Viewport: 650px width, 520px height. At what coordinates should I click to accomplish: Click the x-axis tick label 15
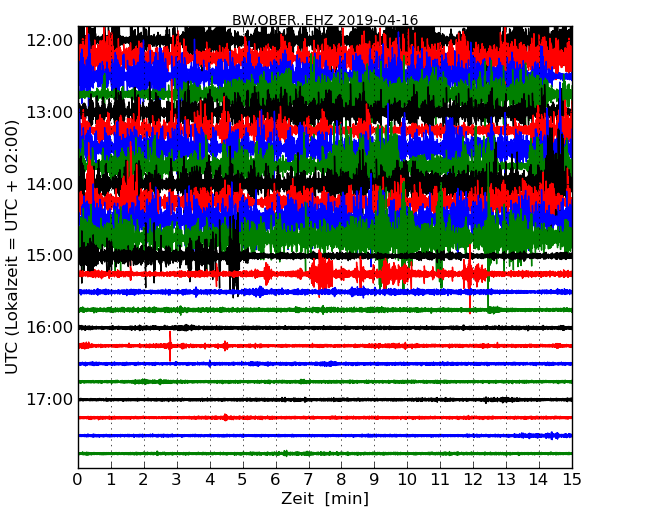(x=572, y=480)
